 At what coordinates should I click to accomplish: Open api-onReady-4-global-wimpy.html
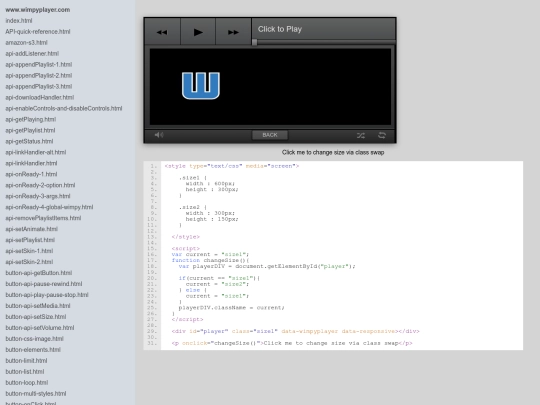pos(49,207)
